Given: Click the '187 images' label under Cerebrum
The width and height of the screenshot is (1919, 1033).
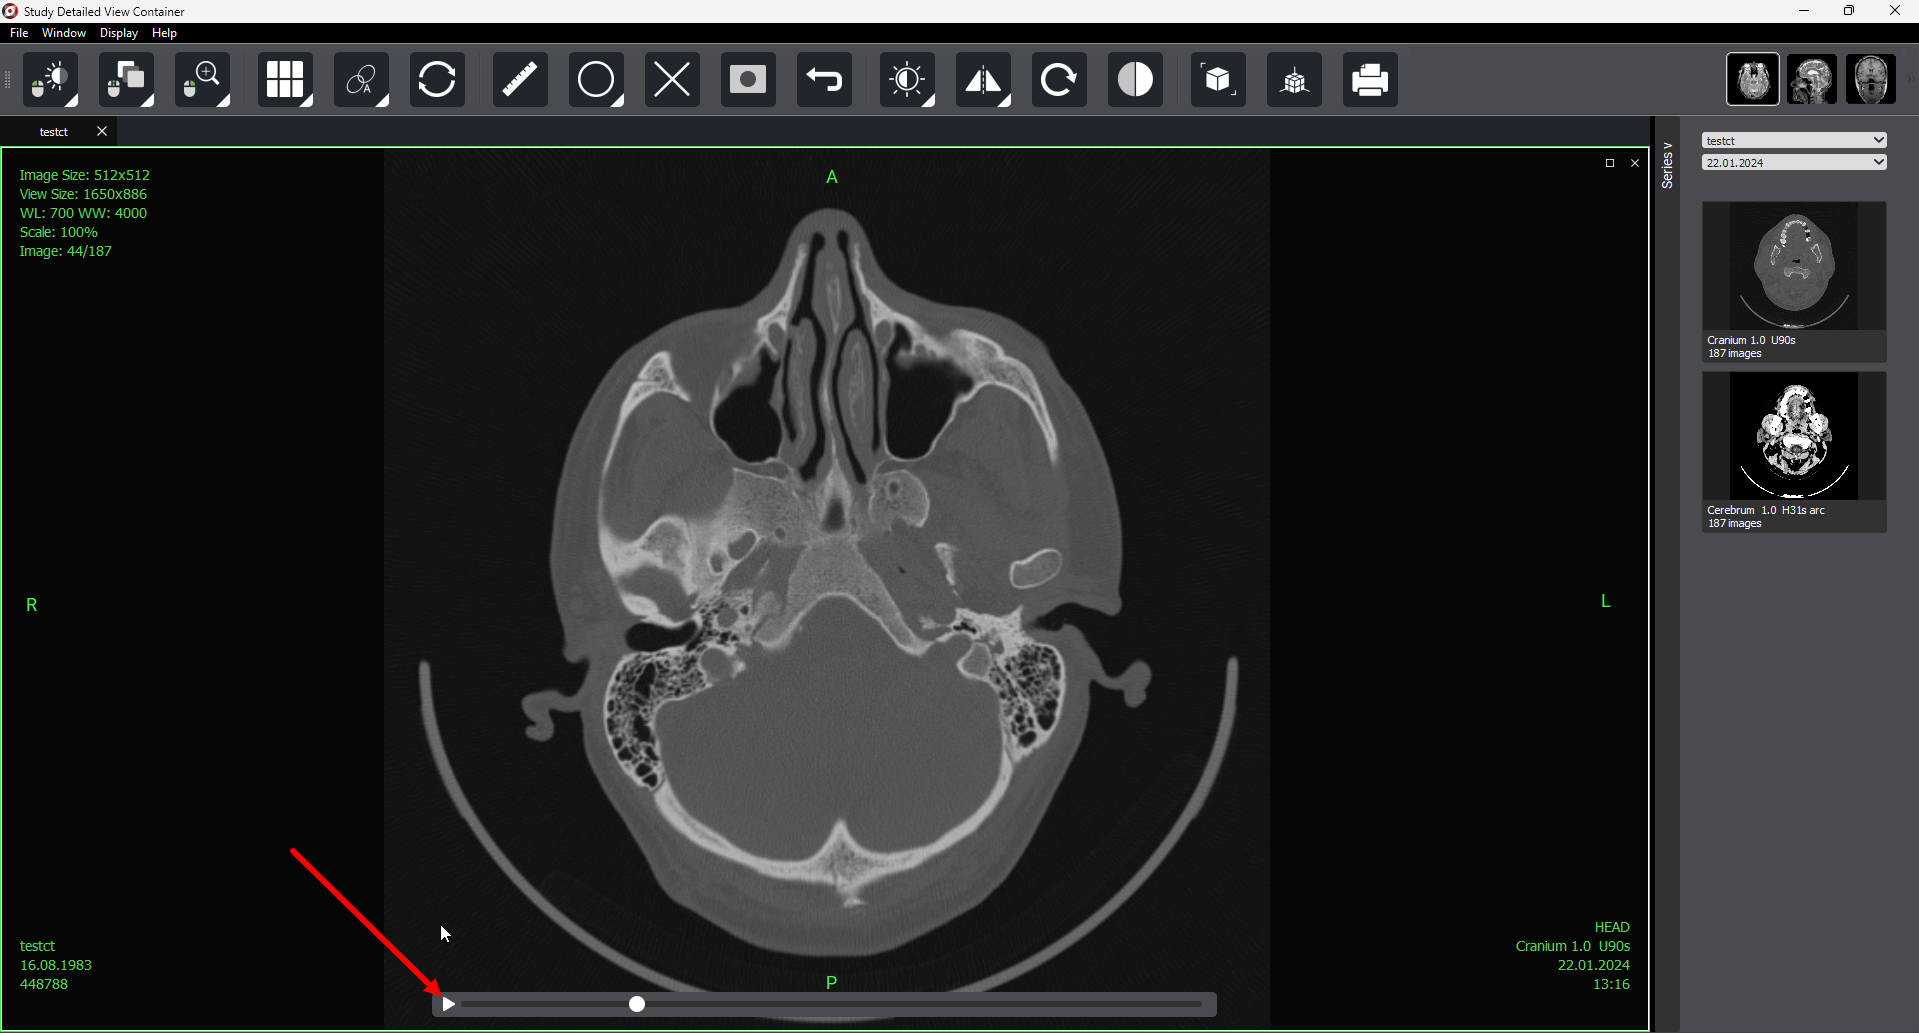Looking at the screenshot, I should 1735,523.
